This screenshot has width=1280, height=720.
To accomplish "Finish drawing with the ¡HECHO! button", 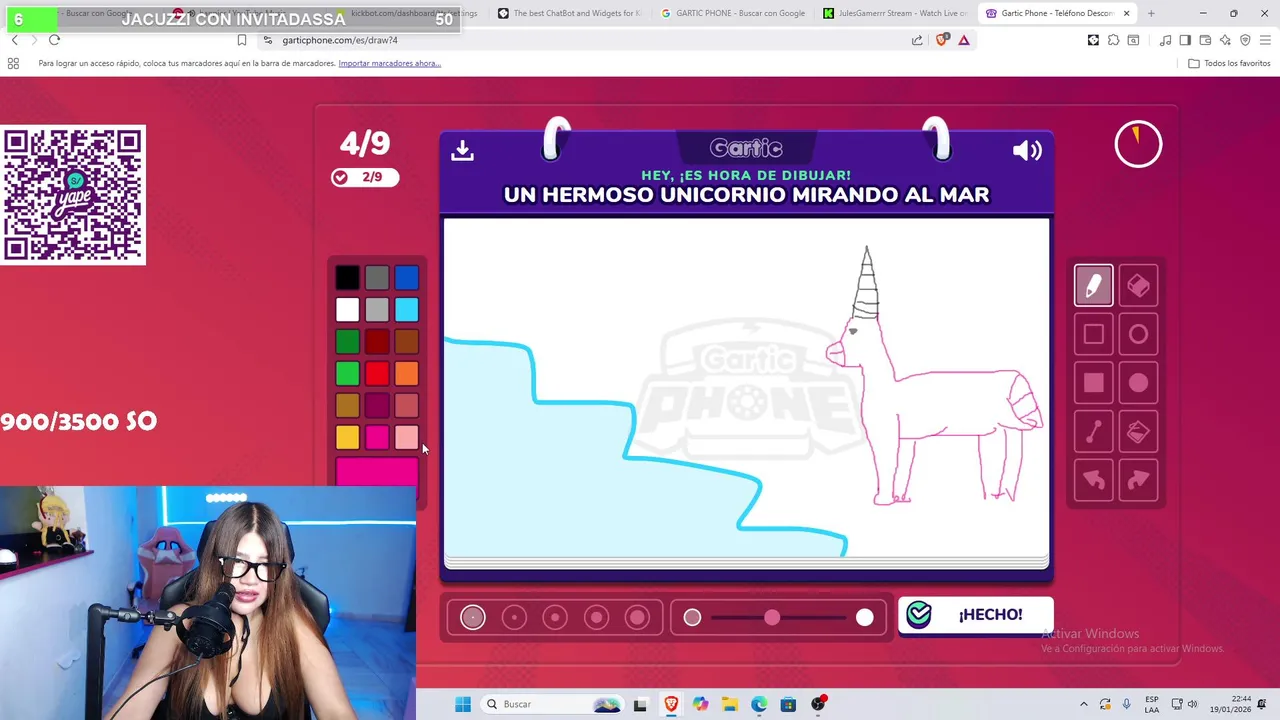I will click(x=975, y=615).
